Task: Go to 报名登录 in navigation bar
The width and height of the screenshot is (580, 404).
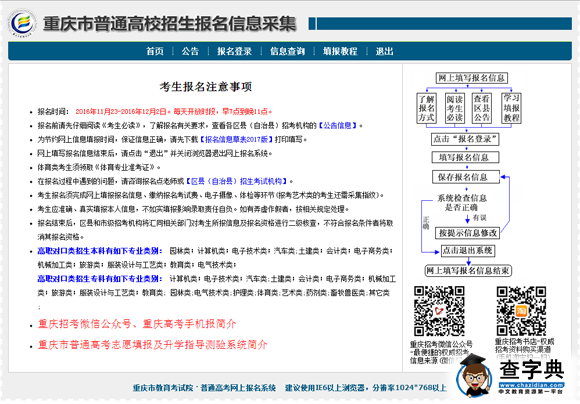Action: (x=234, y=51)
